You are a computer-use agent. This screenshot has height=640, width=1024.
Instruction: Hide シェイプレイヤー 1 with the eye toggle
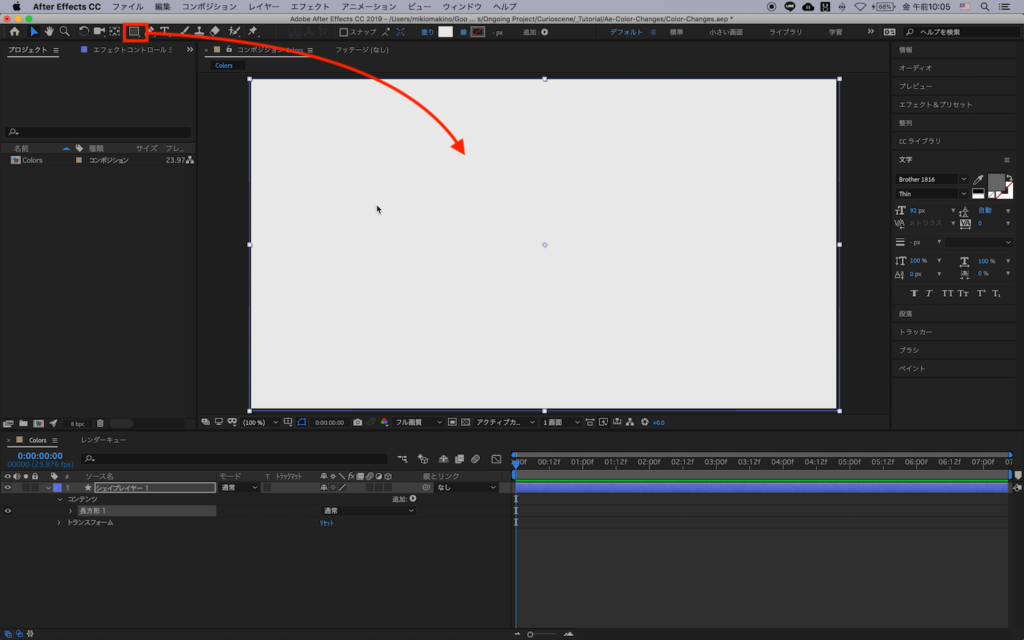coord(8,487)
